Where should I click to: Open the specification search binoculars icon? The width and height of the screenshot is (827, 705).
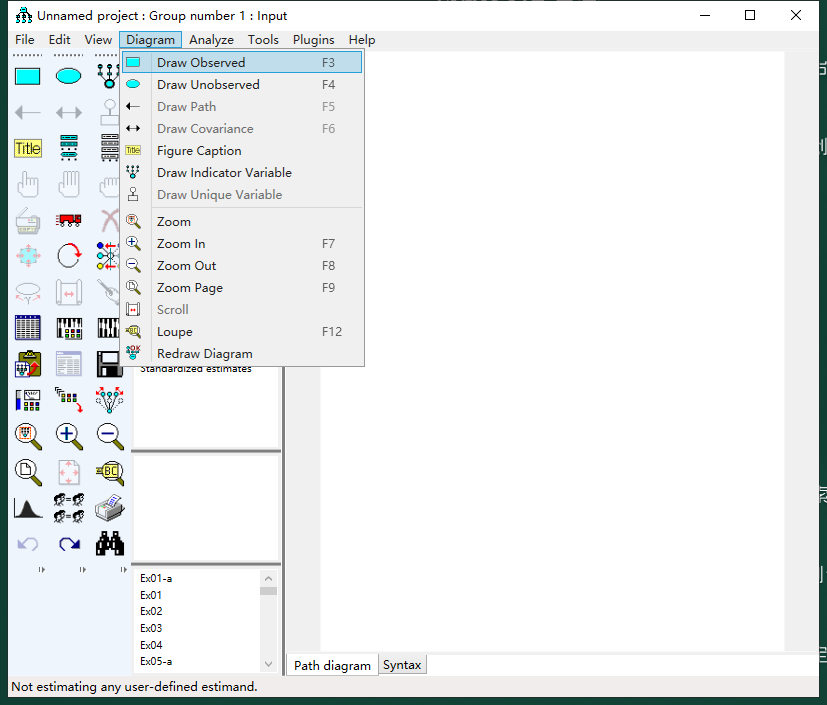click(x=110, y=544)
